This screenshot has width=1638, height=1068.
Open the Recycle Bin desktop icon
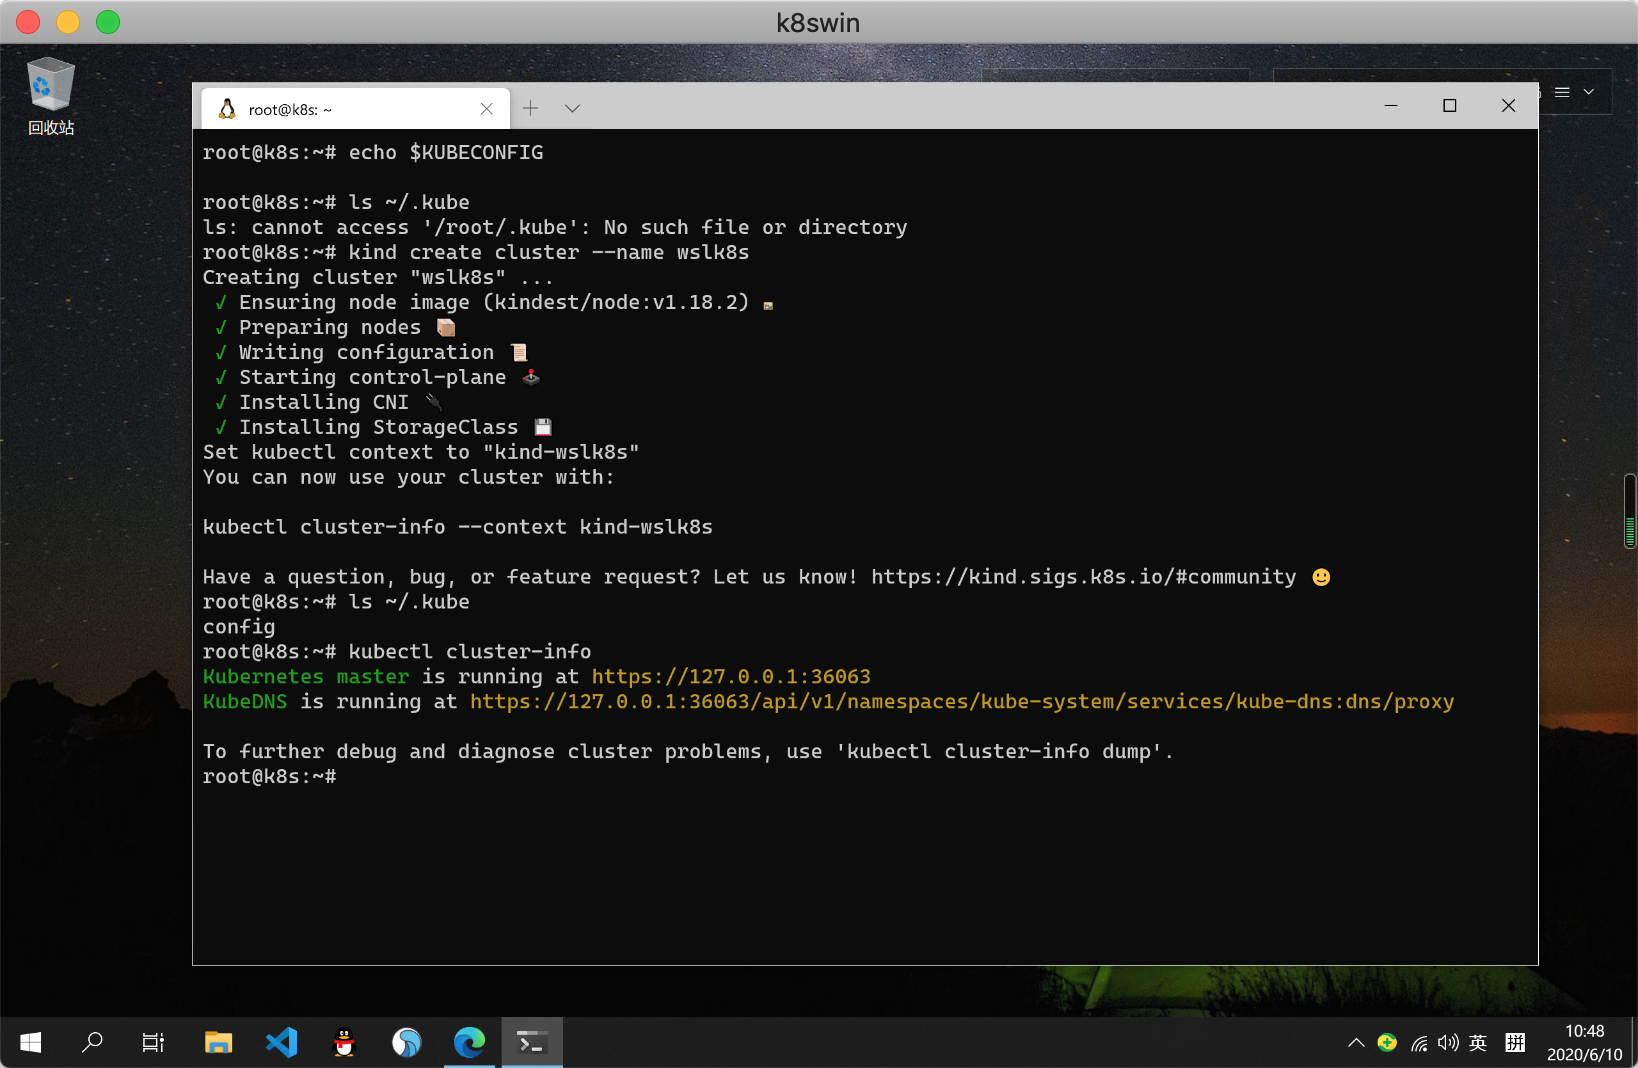[x=50, y=96]
